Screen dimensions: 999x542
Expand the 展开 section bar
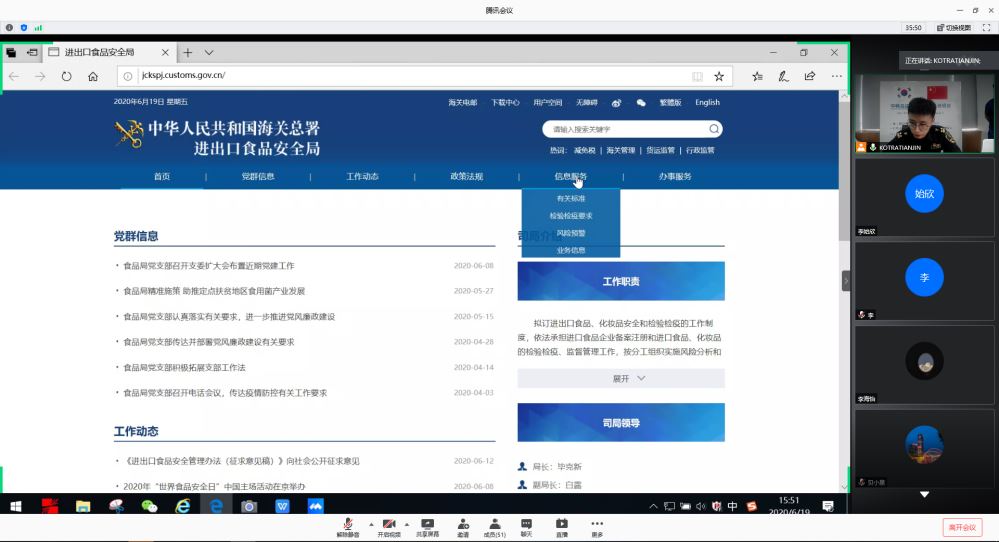(621, 378)
